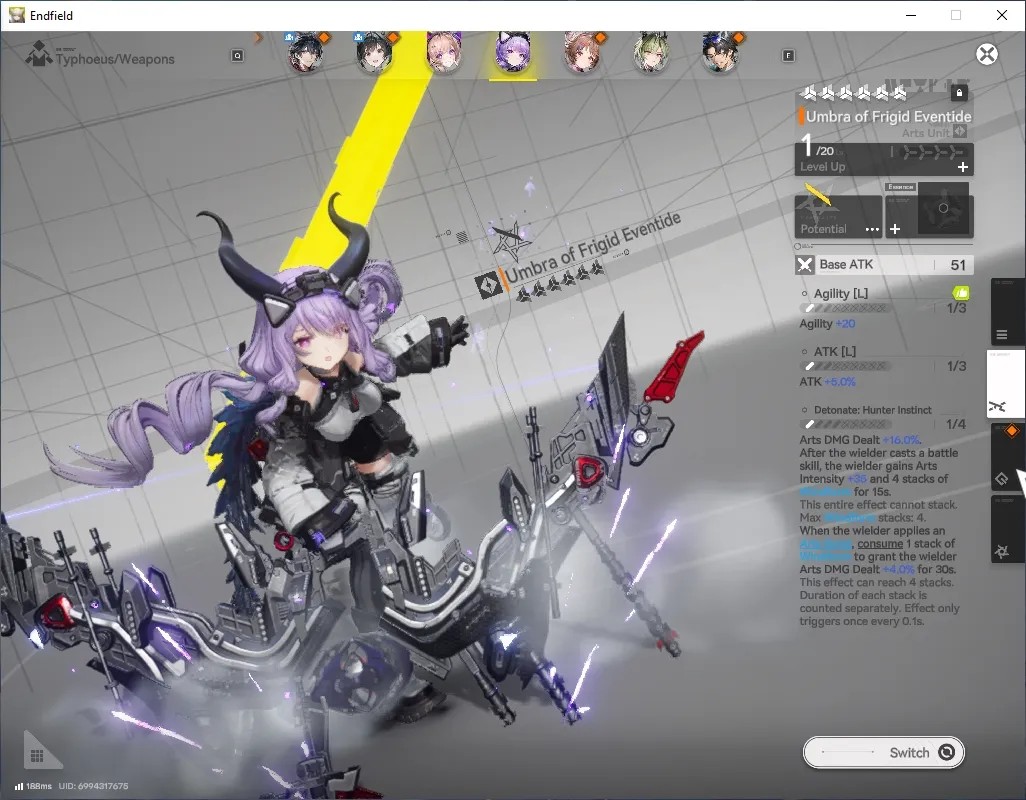Click the underlined consume keyword link
Image resolution: width=1026 pixels, height=800 pixels.
coord(880,544)
